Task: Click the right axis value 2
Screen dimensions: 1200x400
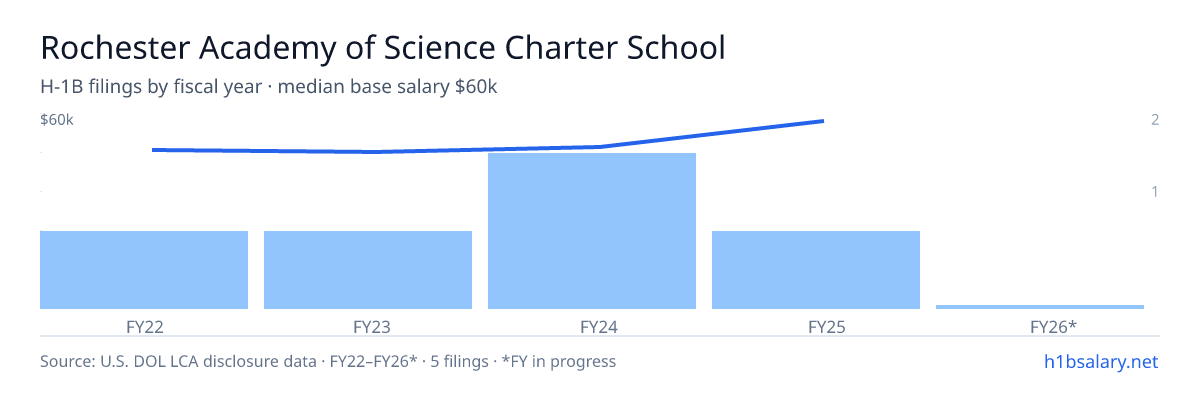Action: coord(1155,120)
